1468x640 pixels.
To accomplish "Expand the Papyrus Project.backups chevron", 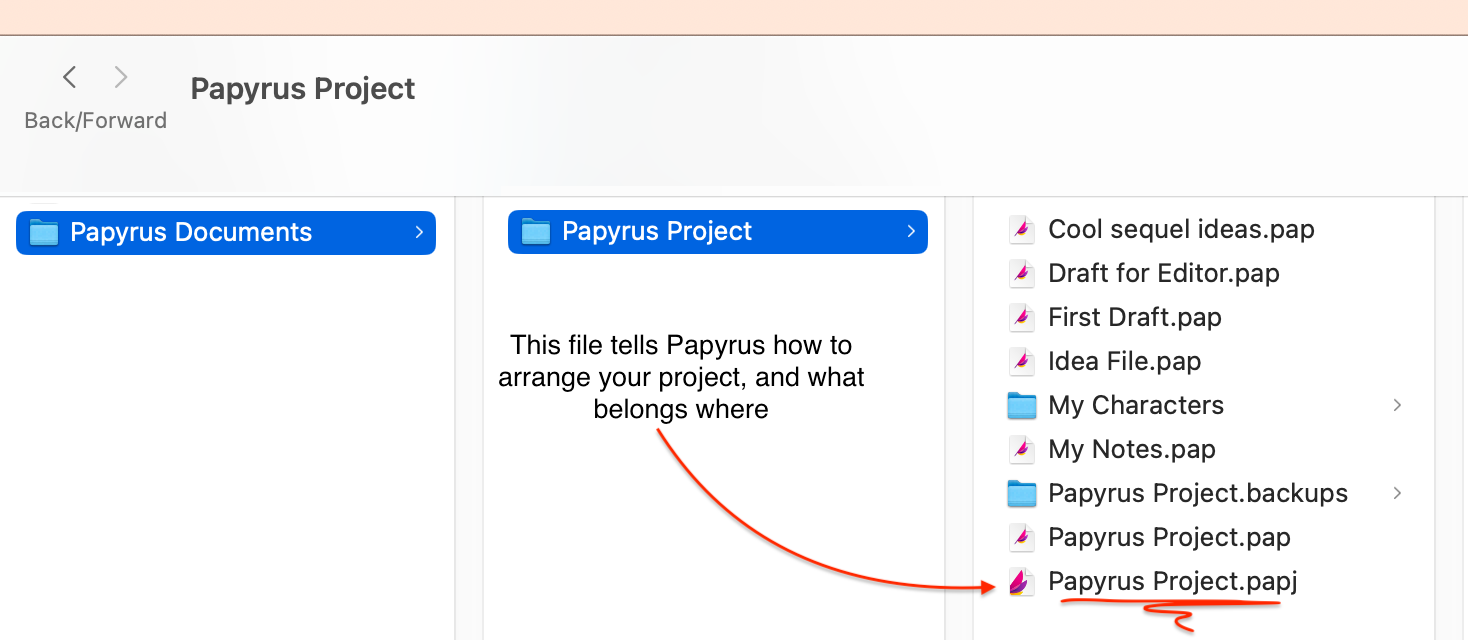I will [1397, 493].
